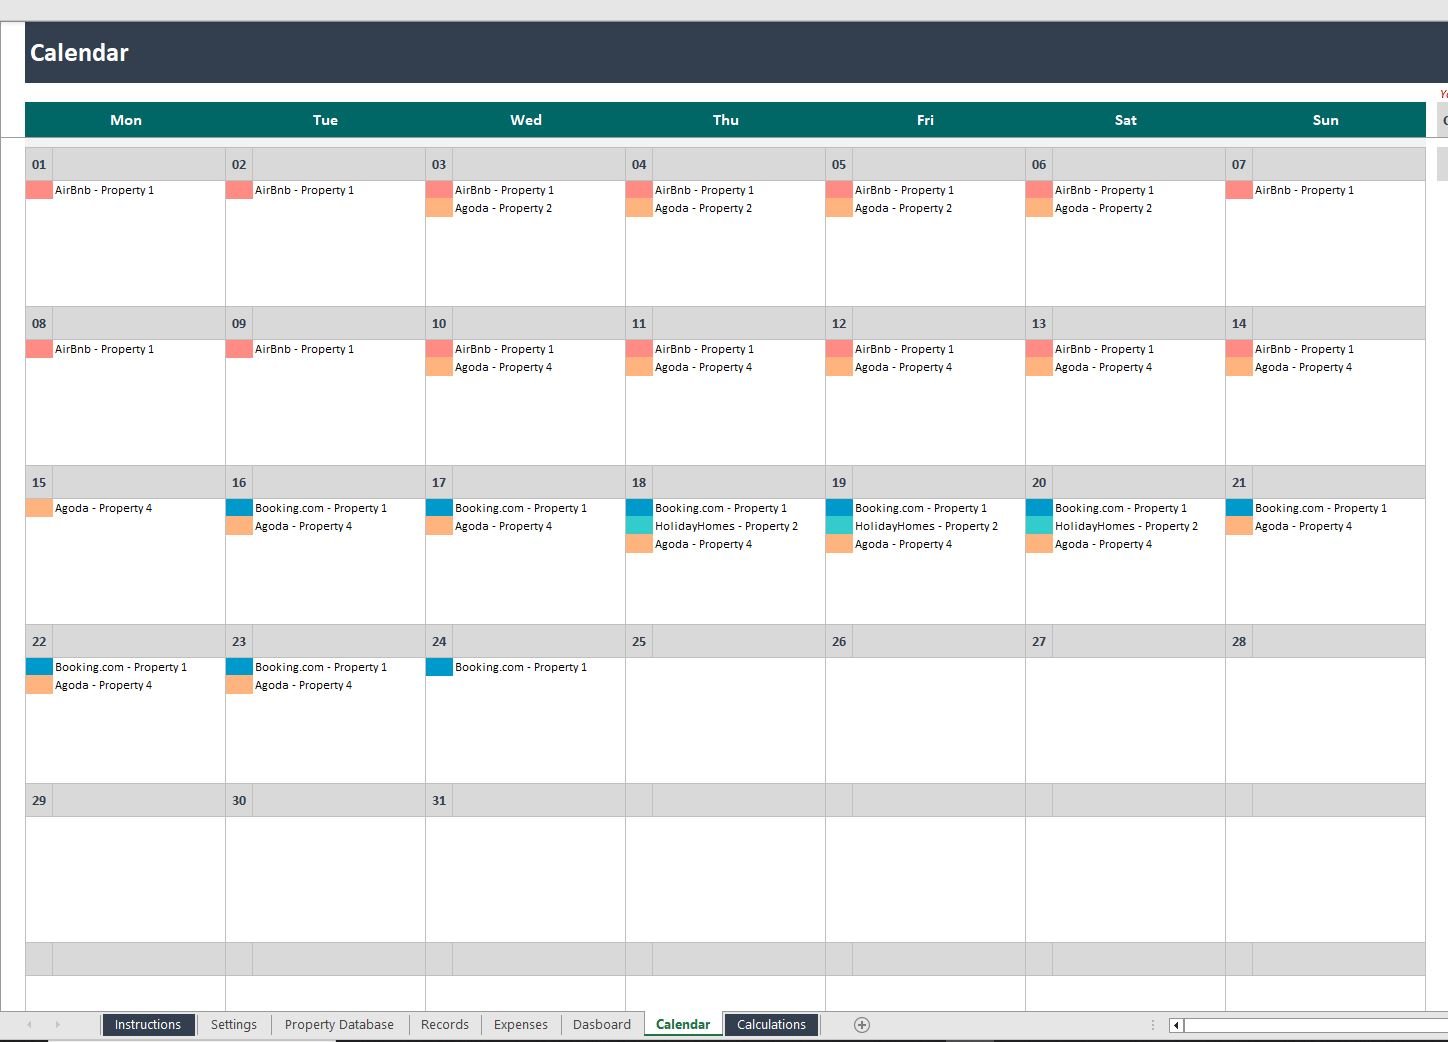Viewport: 1448px width, 1042px height.
Task: Click the sheet tabs scroll-right arrow
Action: [57, 1025]
